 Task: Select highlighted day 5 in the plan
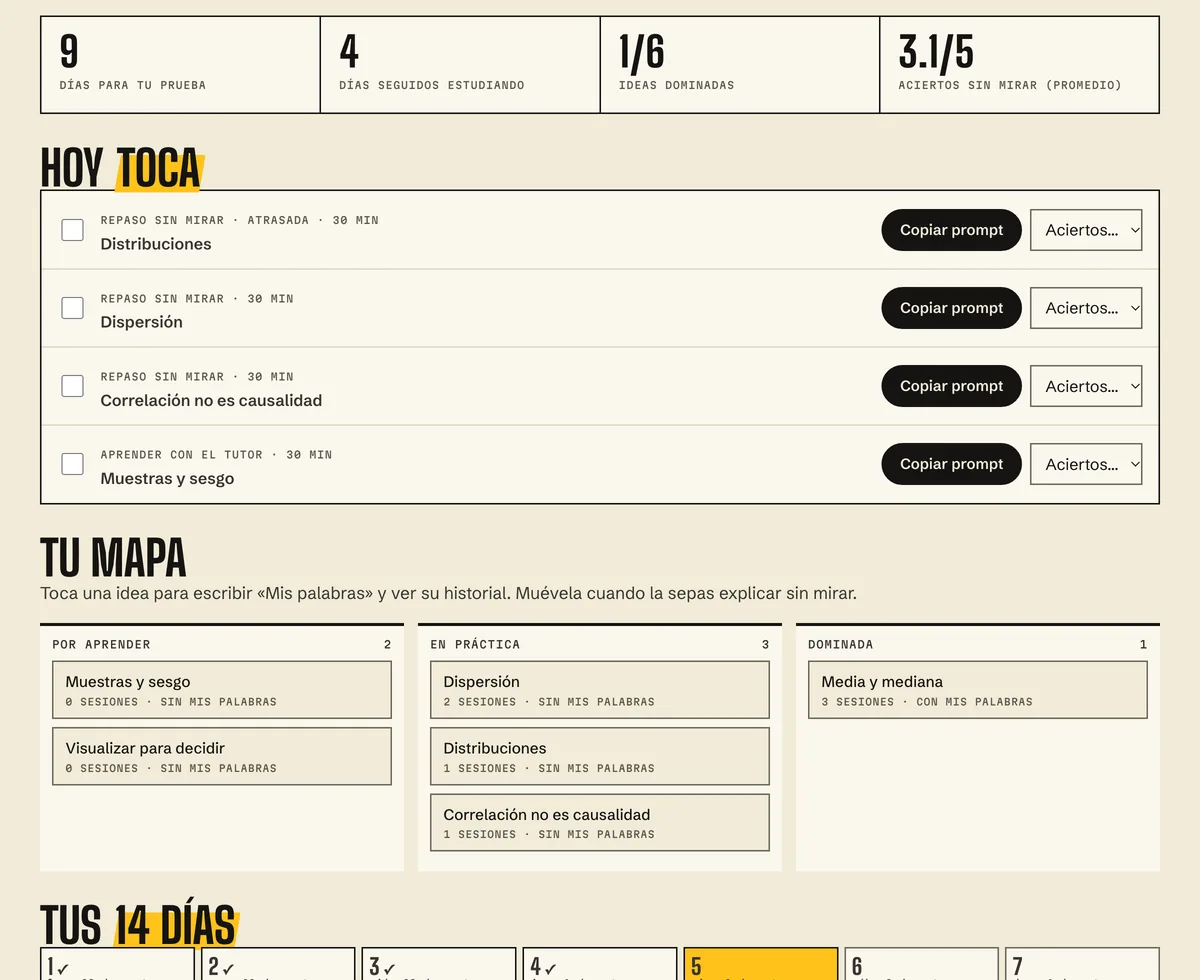point(761,964)
